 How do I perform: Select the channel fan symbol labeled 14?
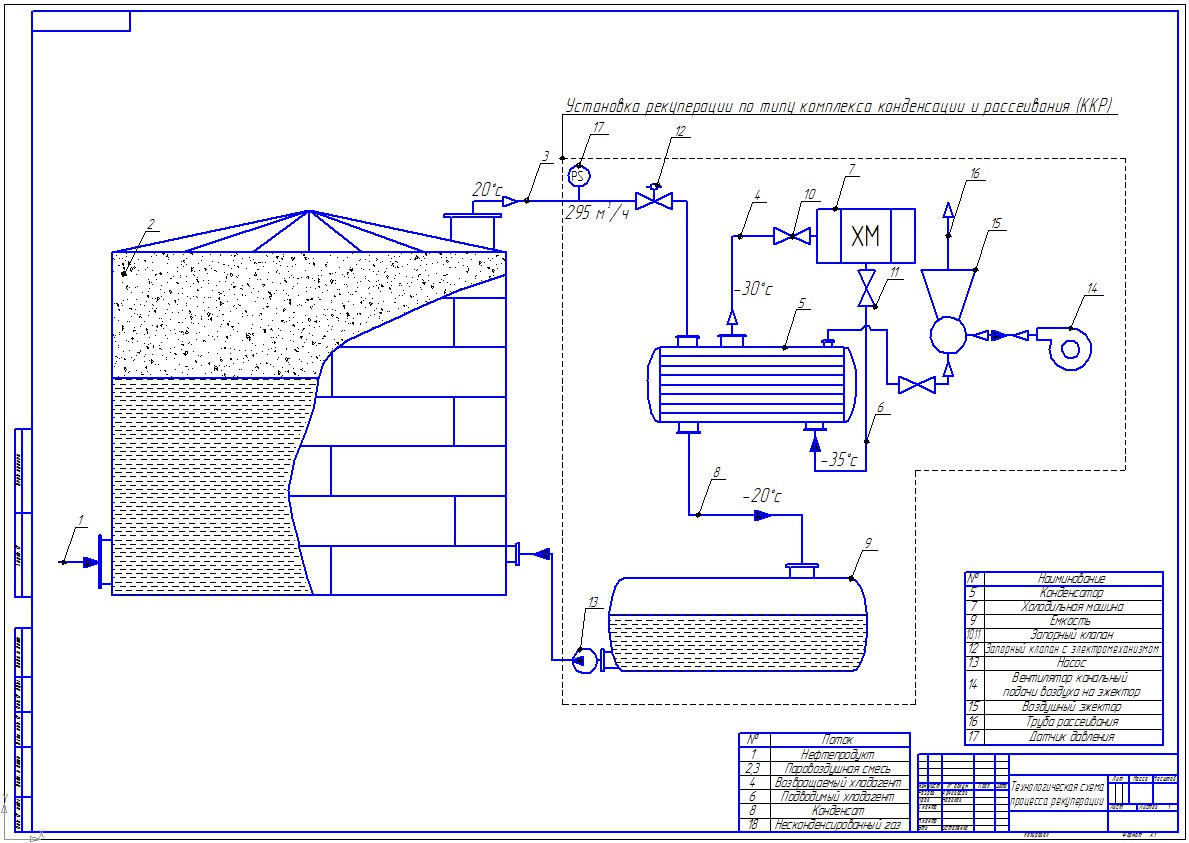coord(1065,349)
